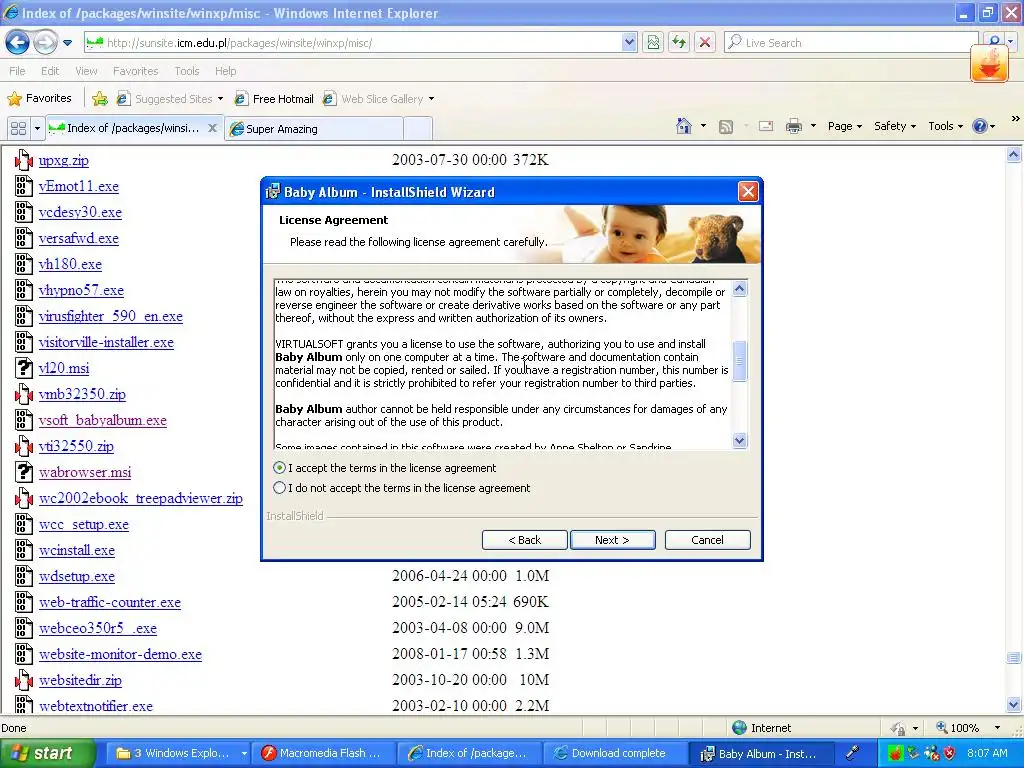Click the blue Help question icon
Screen dimensions: 1024x768
coord(980,126)
